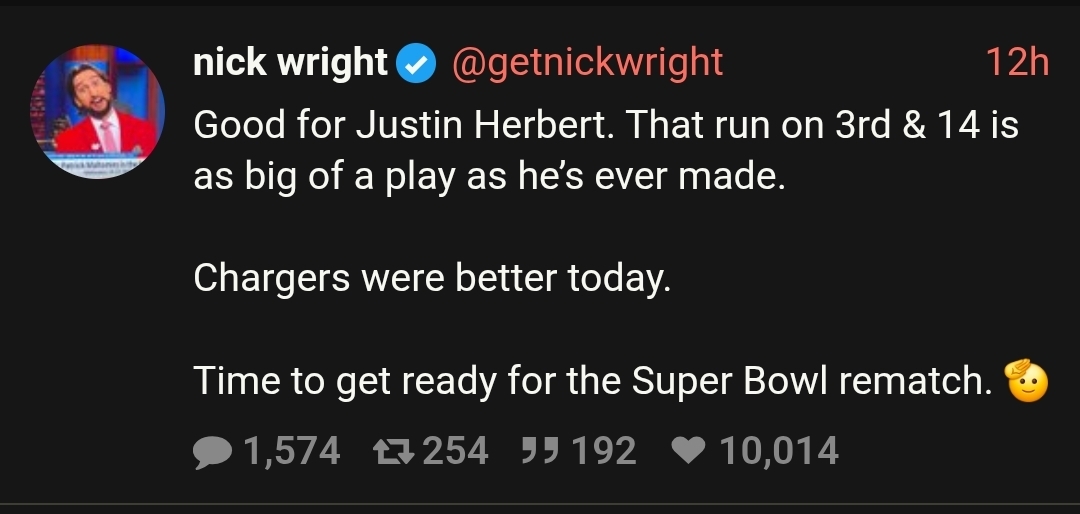Open the nick wright display name
This screenshot has height=514, width=1080.
[290, 63]
